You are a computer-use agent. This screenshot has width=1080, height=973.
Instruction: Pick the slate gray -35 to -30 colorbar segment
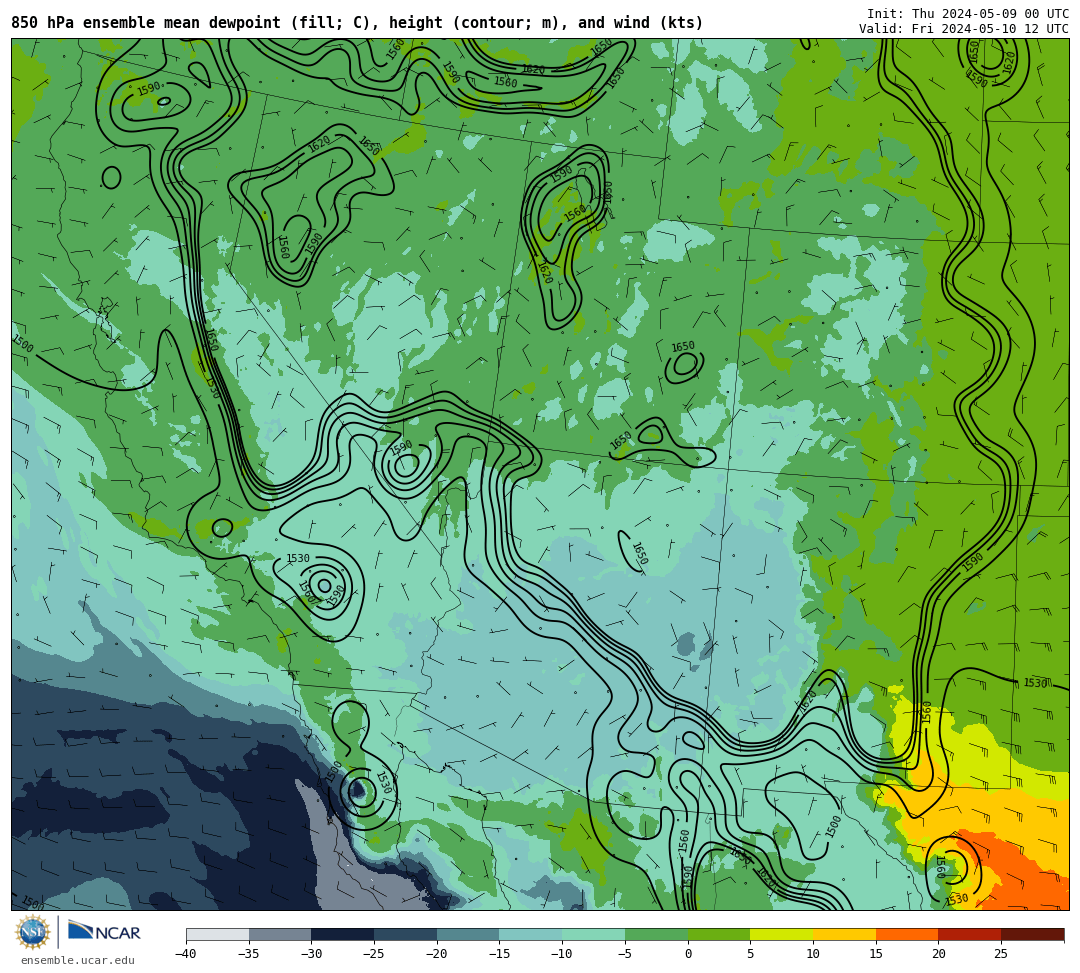coord(280,934)
